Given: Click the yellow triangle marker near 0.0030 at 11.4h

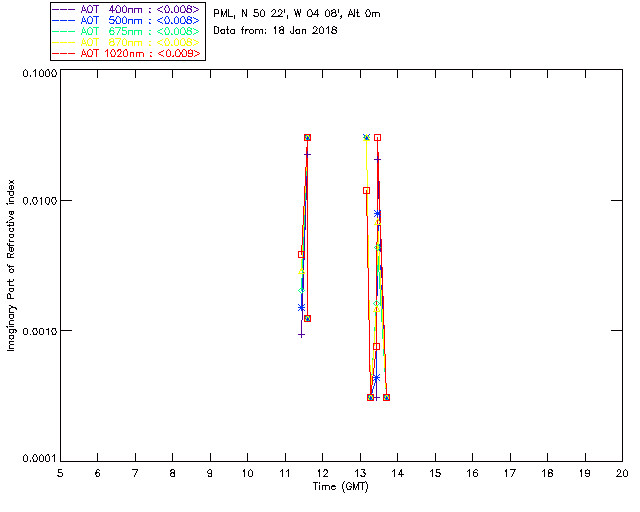Looking at the screenshot, I should [301, 271].
